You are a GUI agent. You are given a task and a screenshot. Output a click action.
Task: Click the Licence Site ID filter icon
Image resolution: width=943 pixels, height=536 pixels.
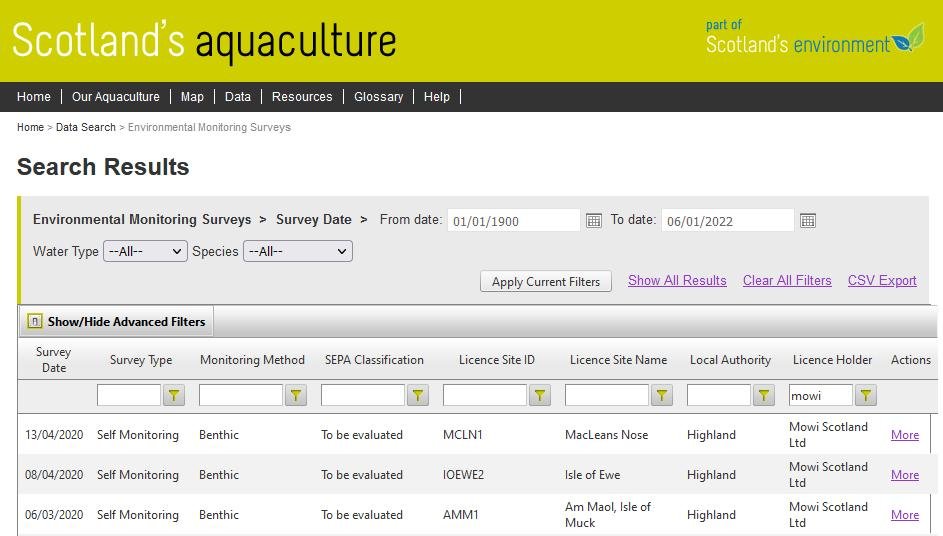pyautogui.click(x=540, y=396)
